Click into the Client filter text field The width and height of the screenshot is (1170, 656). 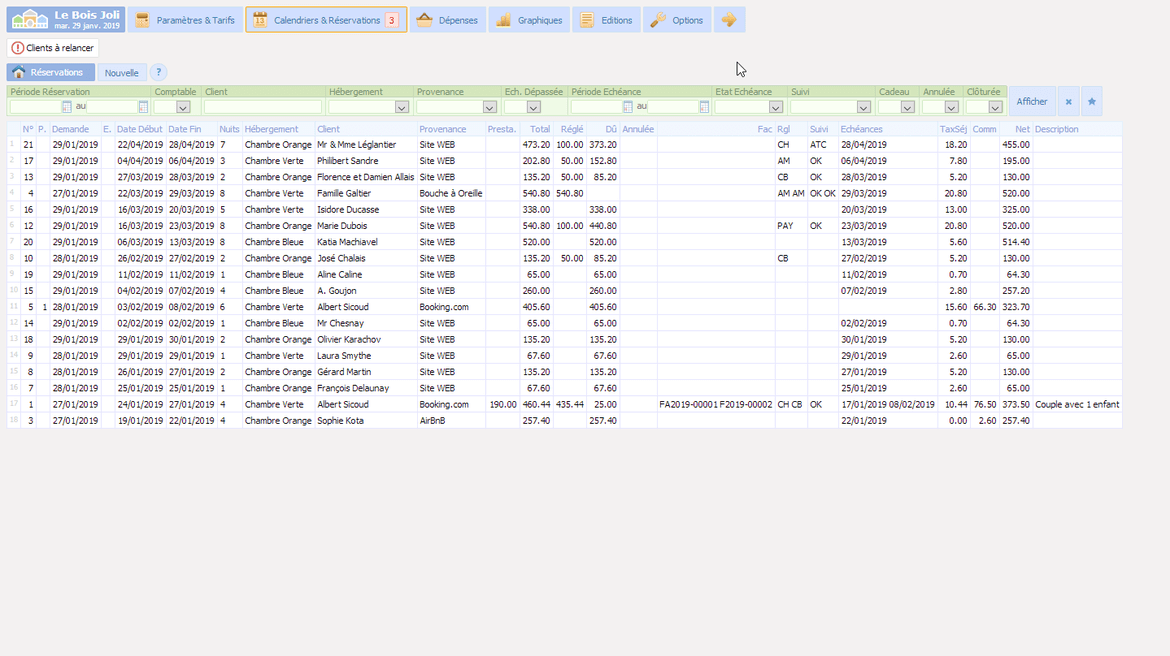263,107
